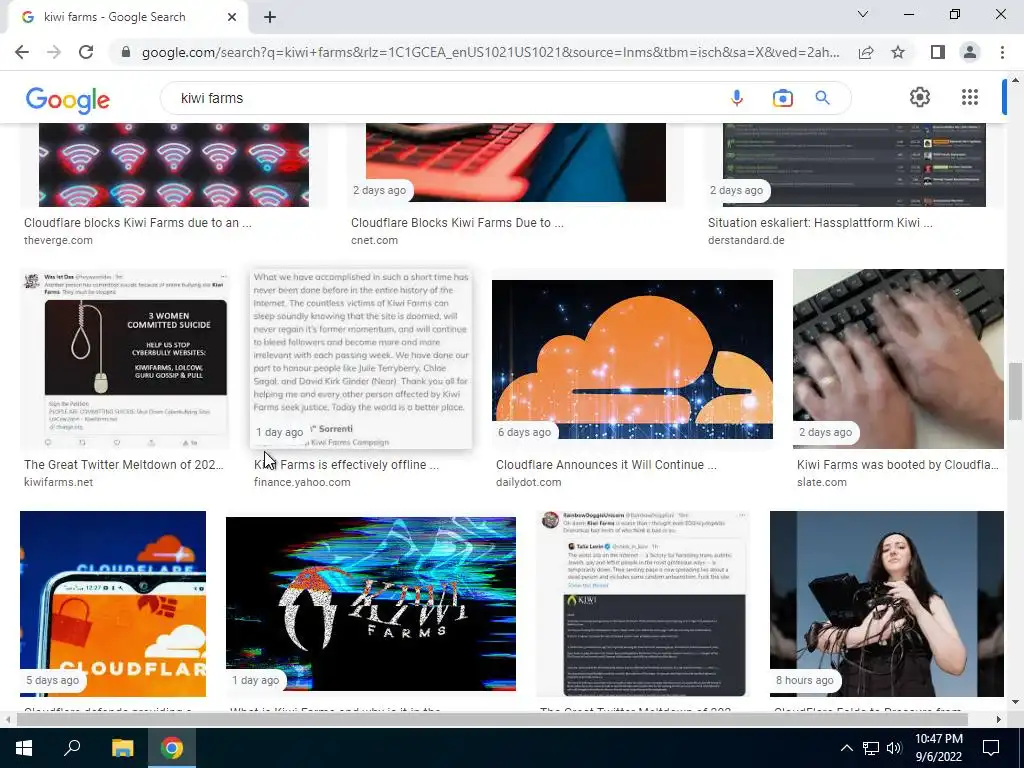Open 'Cloudflare Announces it Will Continue' link
This screenshot has width=1024, height=768.
pos(606,465)
